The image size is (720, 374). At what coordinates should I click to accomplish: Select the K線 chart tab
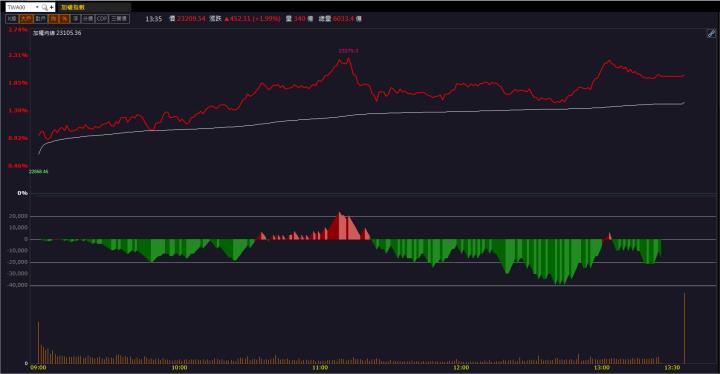click(12, 19)
